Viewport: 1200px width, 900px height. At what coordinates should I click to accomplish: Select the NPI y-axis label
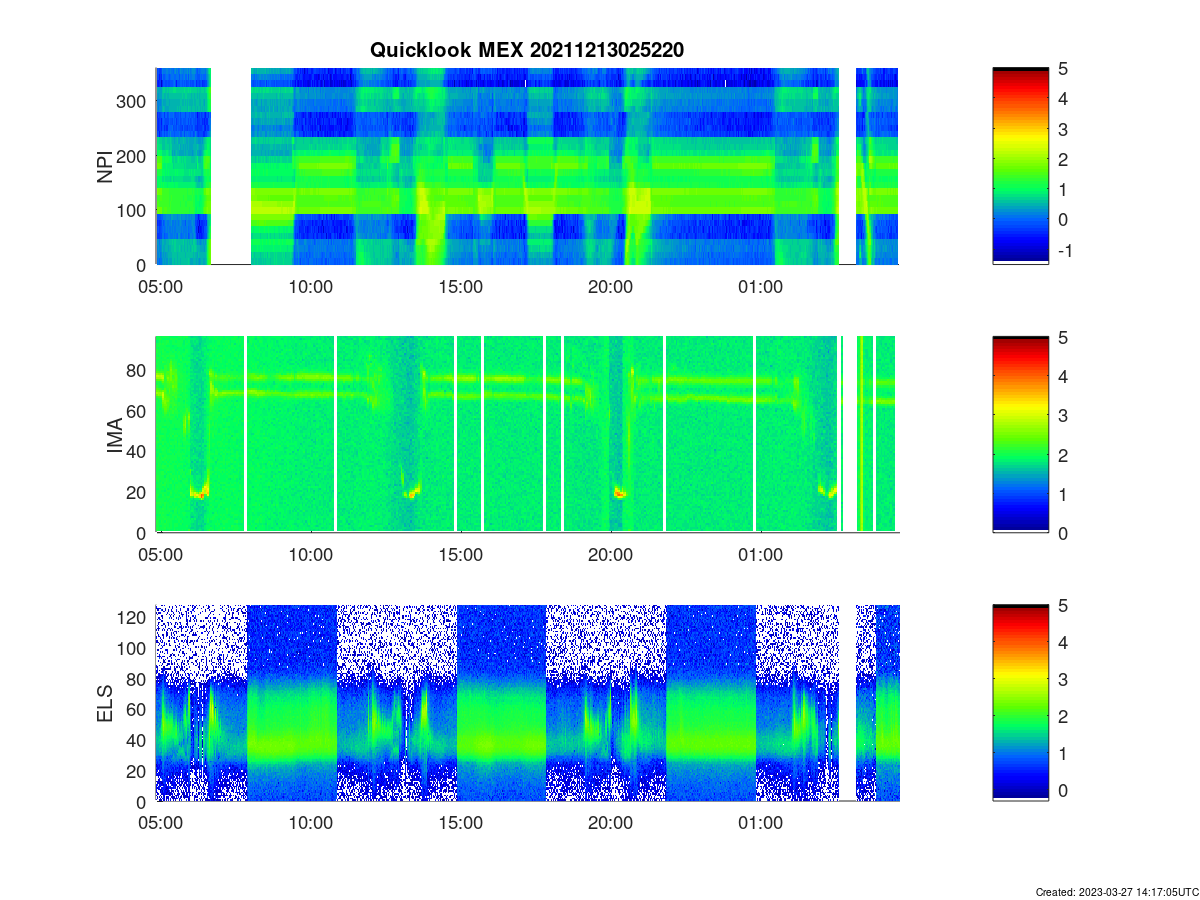(x=104, y=166)
